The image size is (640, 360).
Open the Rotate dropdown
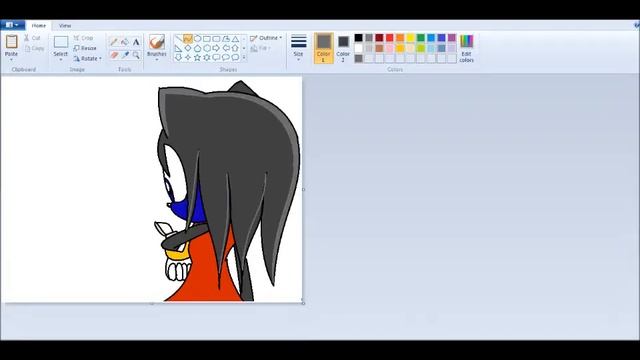coord(88,58)
